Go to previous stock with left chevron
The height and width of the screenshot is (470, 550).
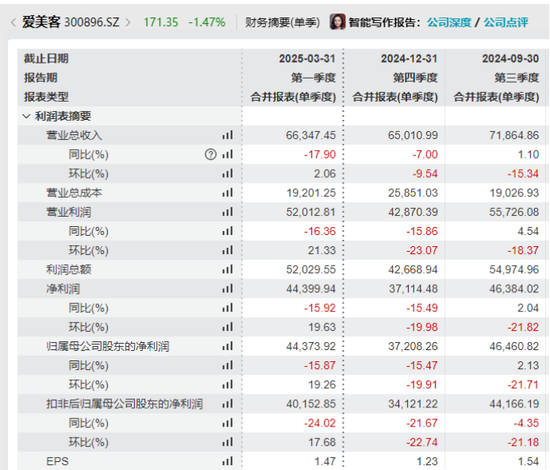pos(13,22)
